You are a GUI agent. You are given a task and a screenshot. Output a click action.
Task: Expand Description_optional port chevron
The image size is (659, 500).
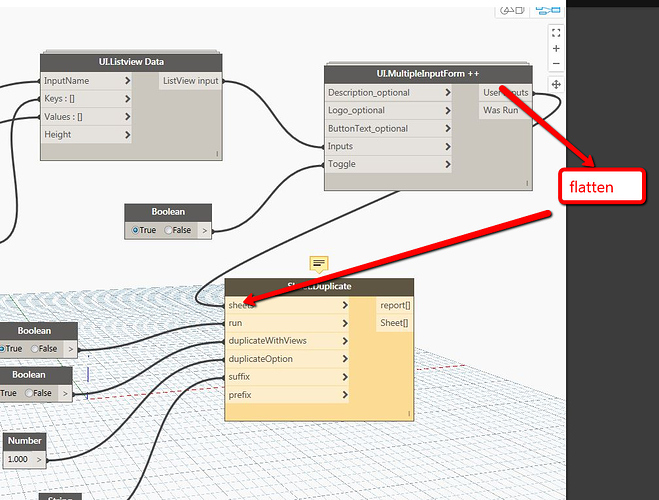pos(448,92)
